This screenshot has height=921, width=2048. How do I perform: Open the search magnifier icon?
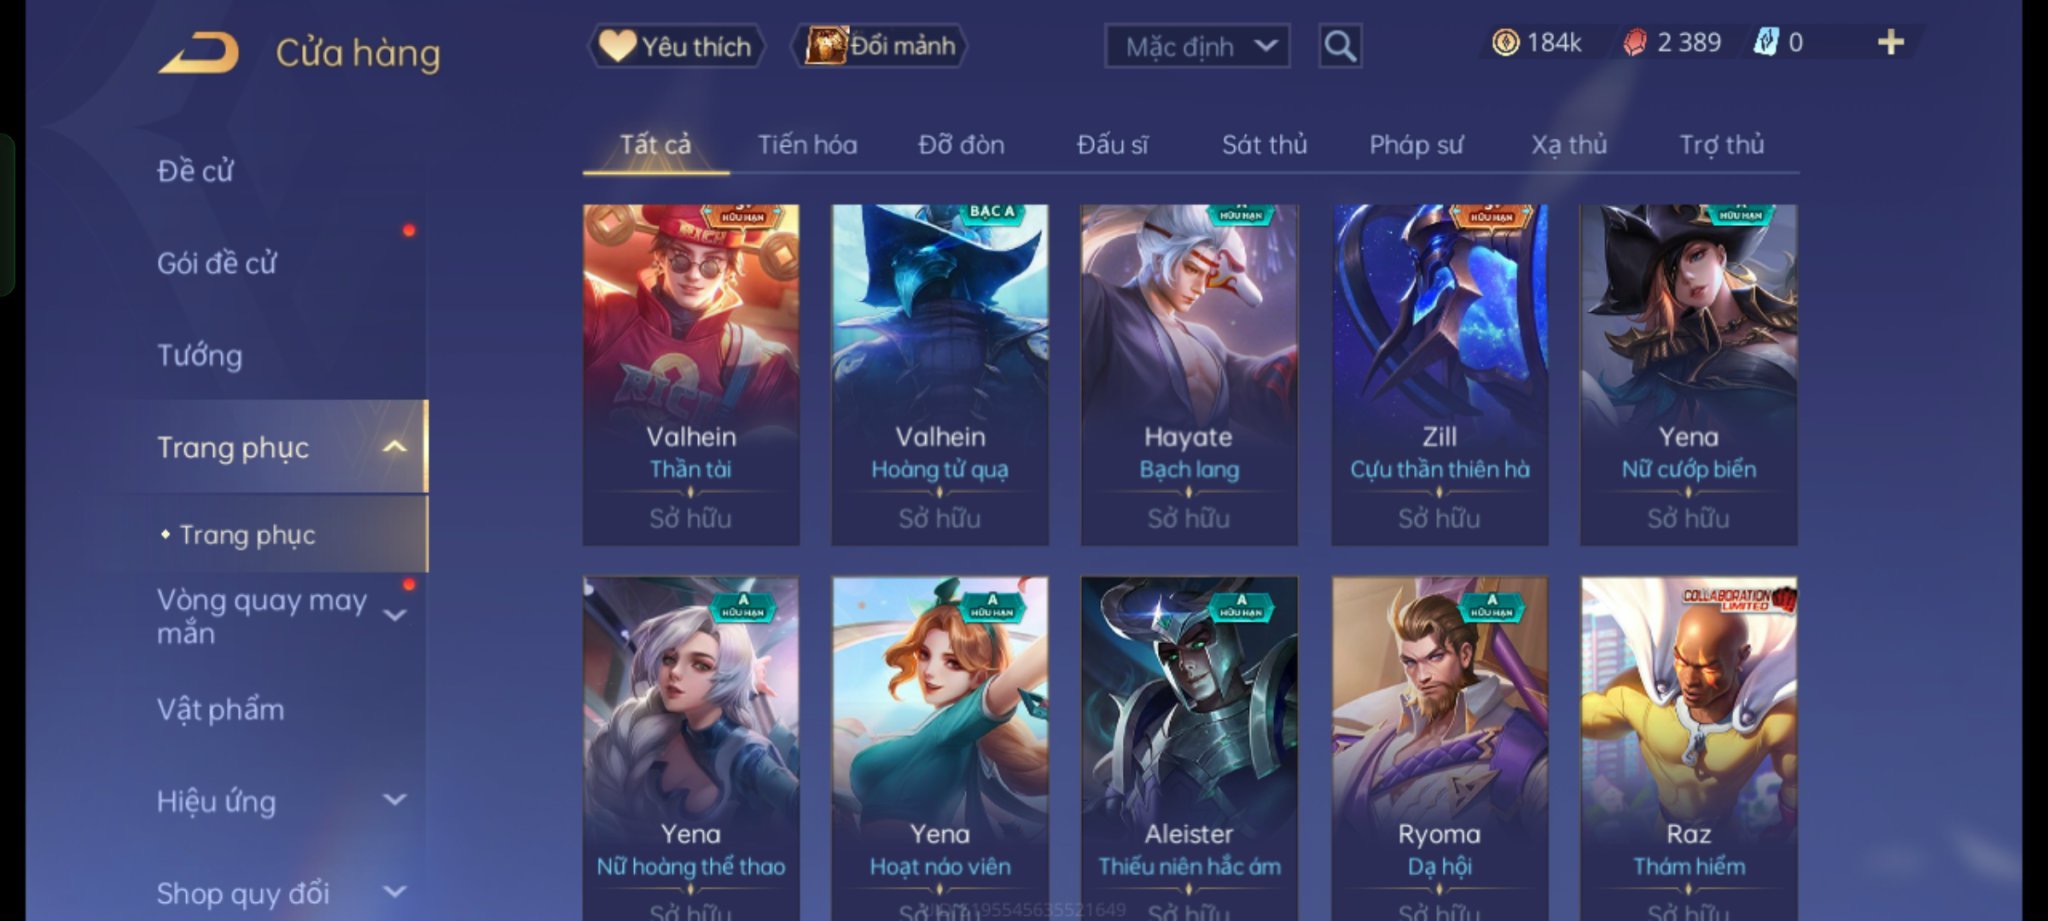1340,46
